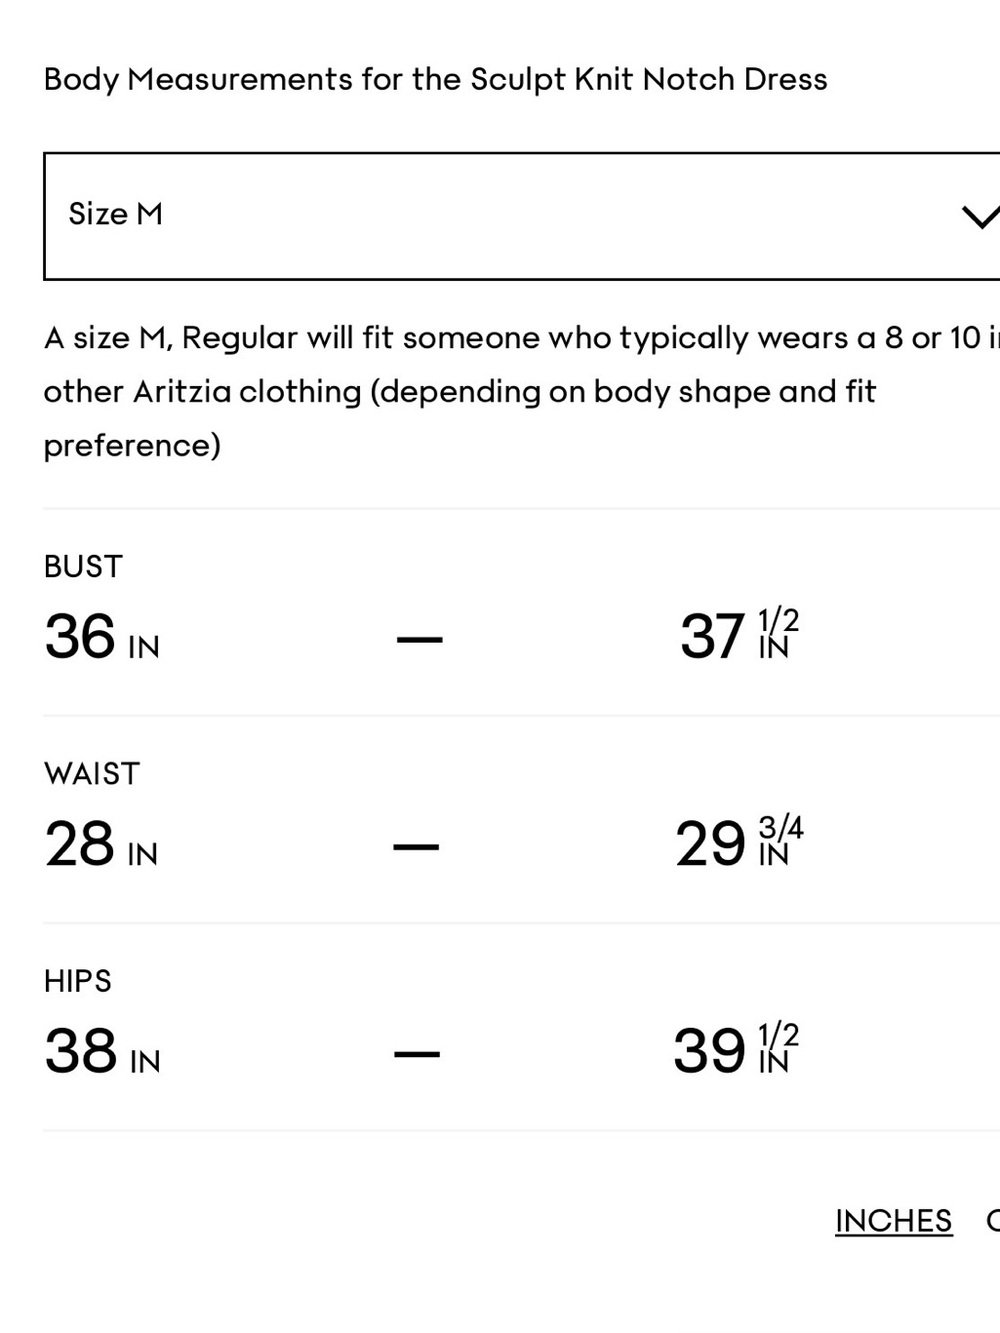Click the HIPS measurement label

click(78, 981)
